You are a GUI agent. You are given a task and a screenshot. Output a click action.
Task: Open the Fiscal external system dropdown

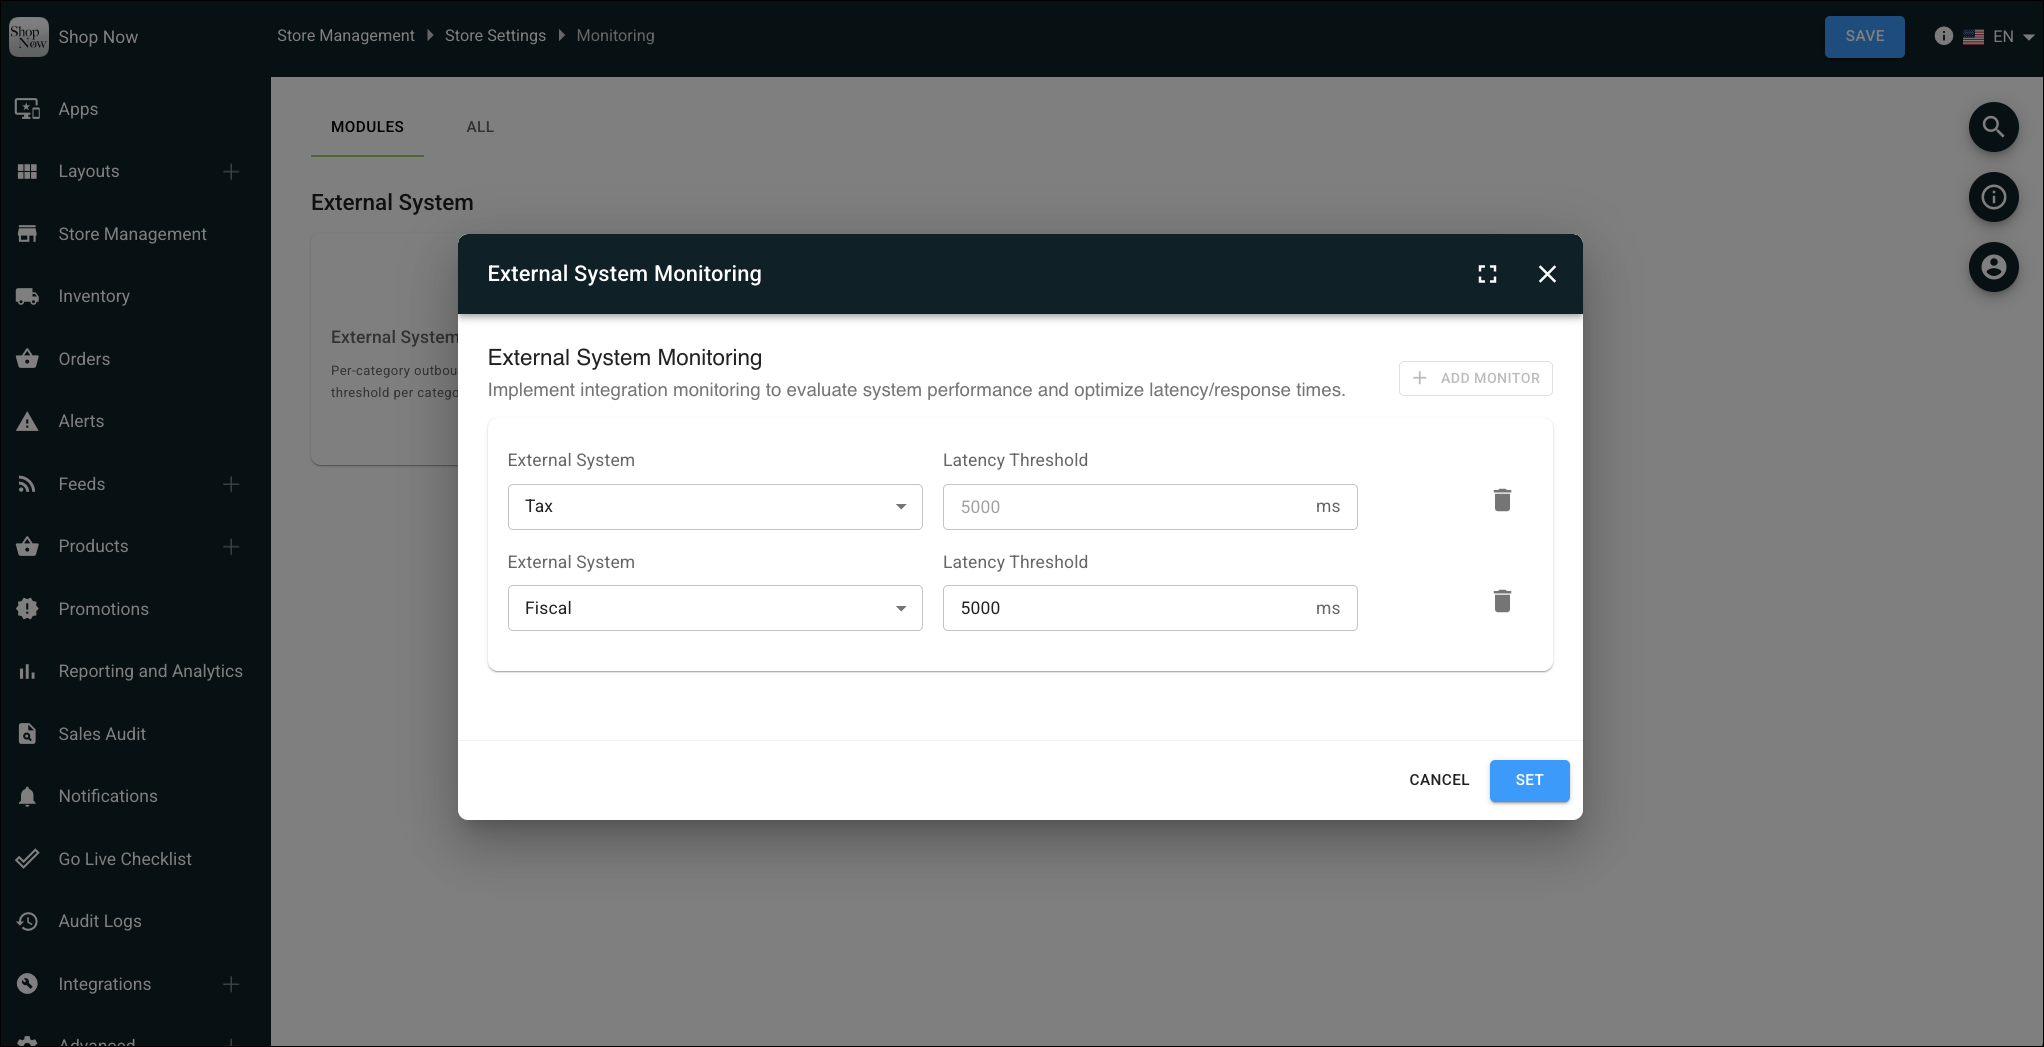pos(715,608)
